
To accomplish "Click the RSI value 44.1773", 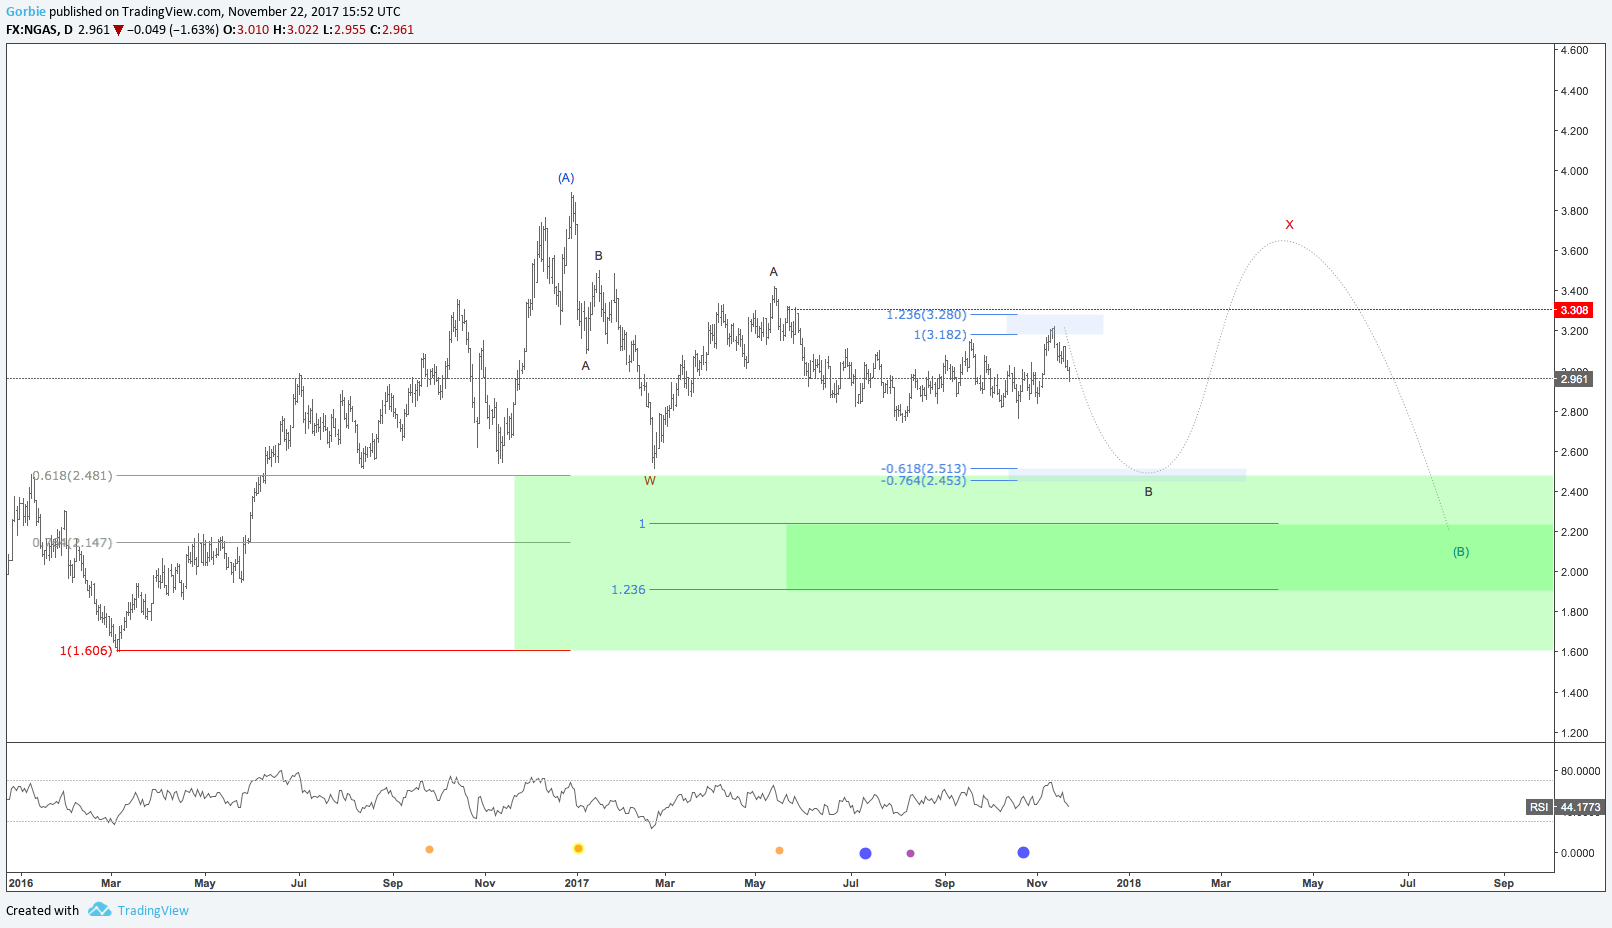I will (x=1580, y=807).
